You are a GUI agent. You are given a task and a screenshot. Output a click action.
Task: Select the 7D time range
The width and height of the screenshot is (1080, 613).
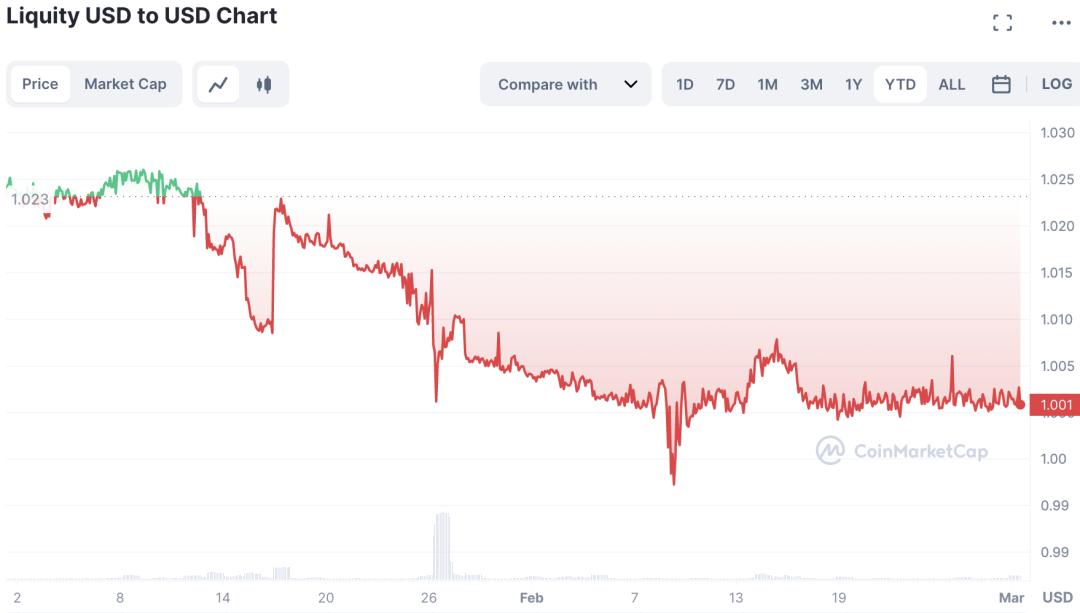point(725,84)
